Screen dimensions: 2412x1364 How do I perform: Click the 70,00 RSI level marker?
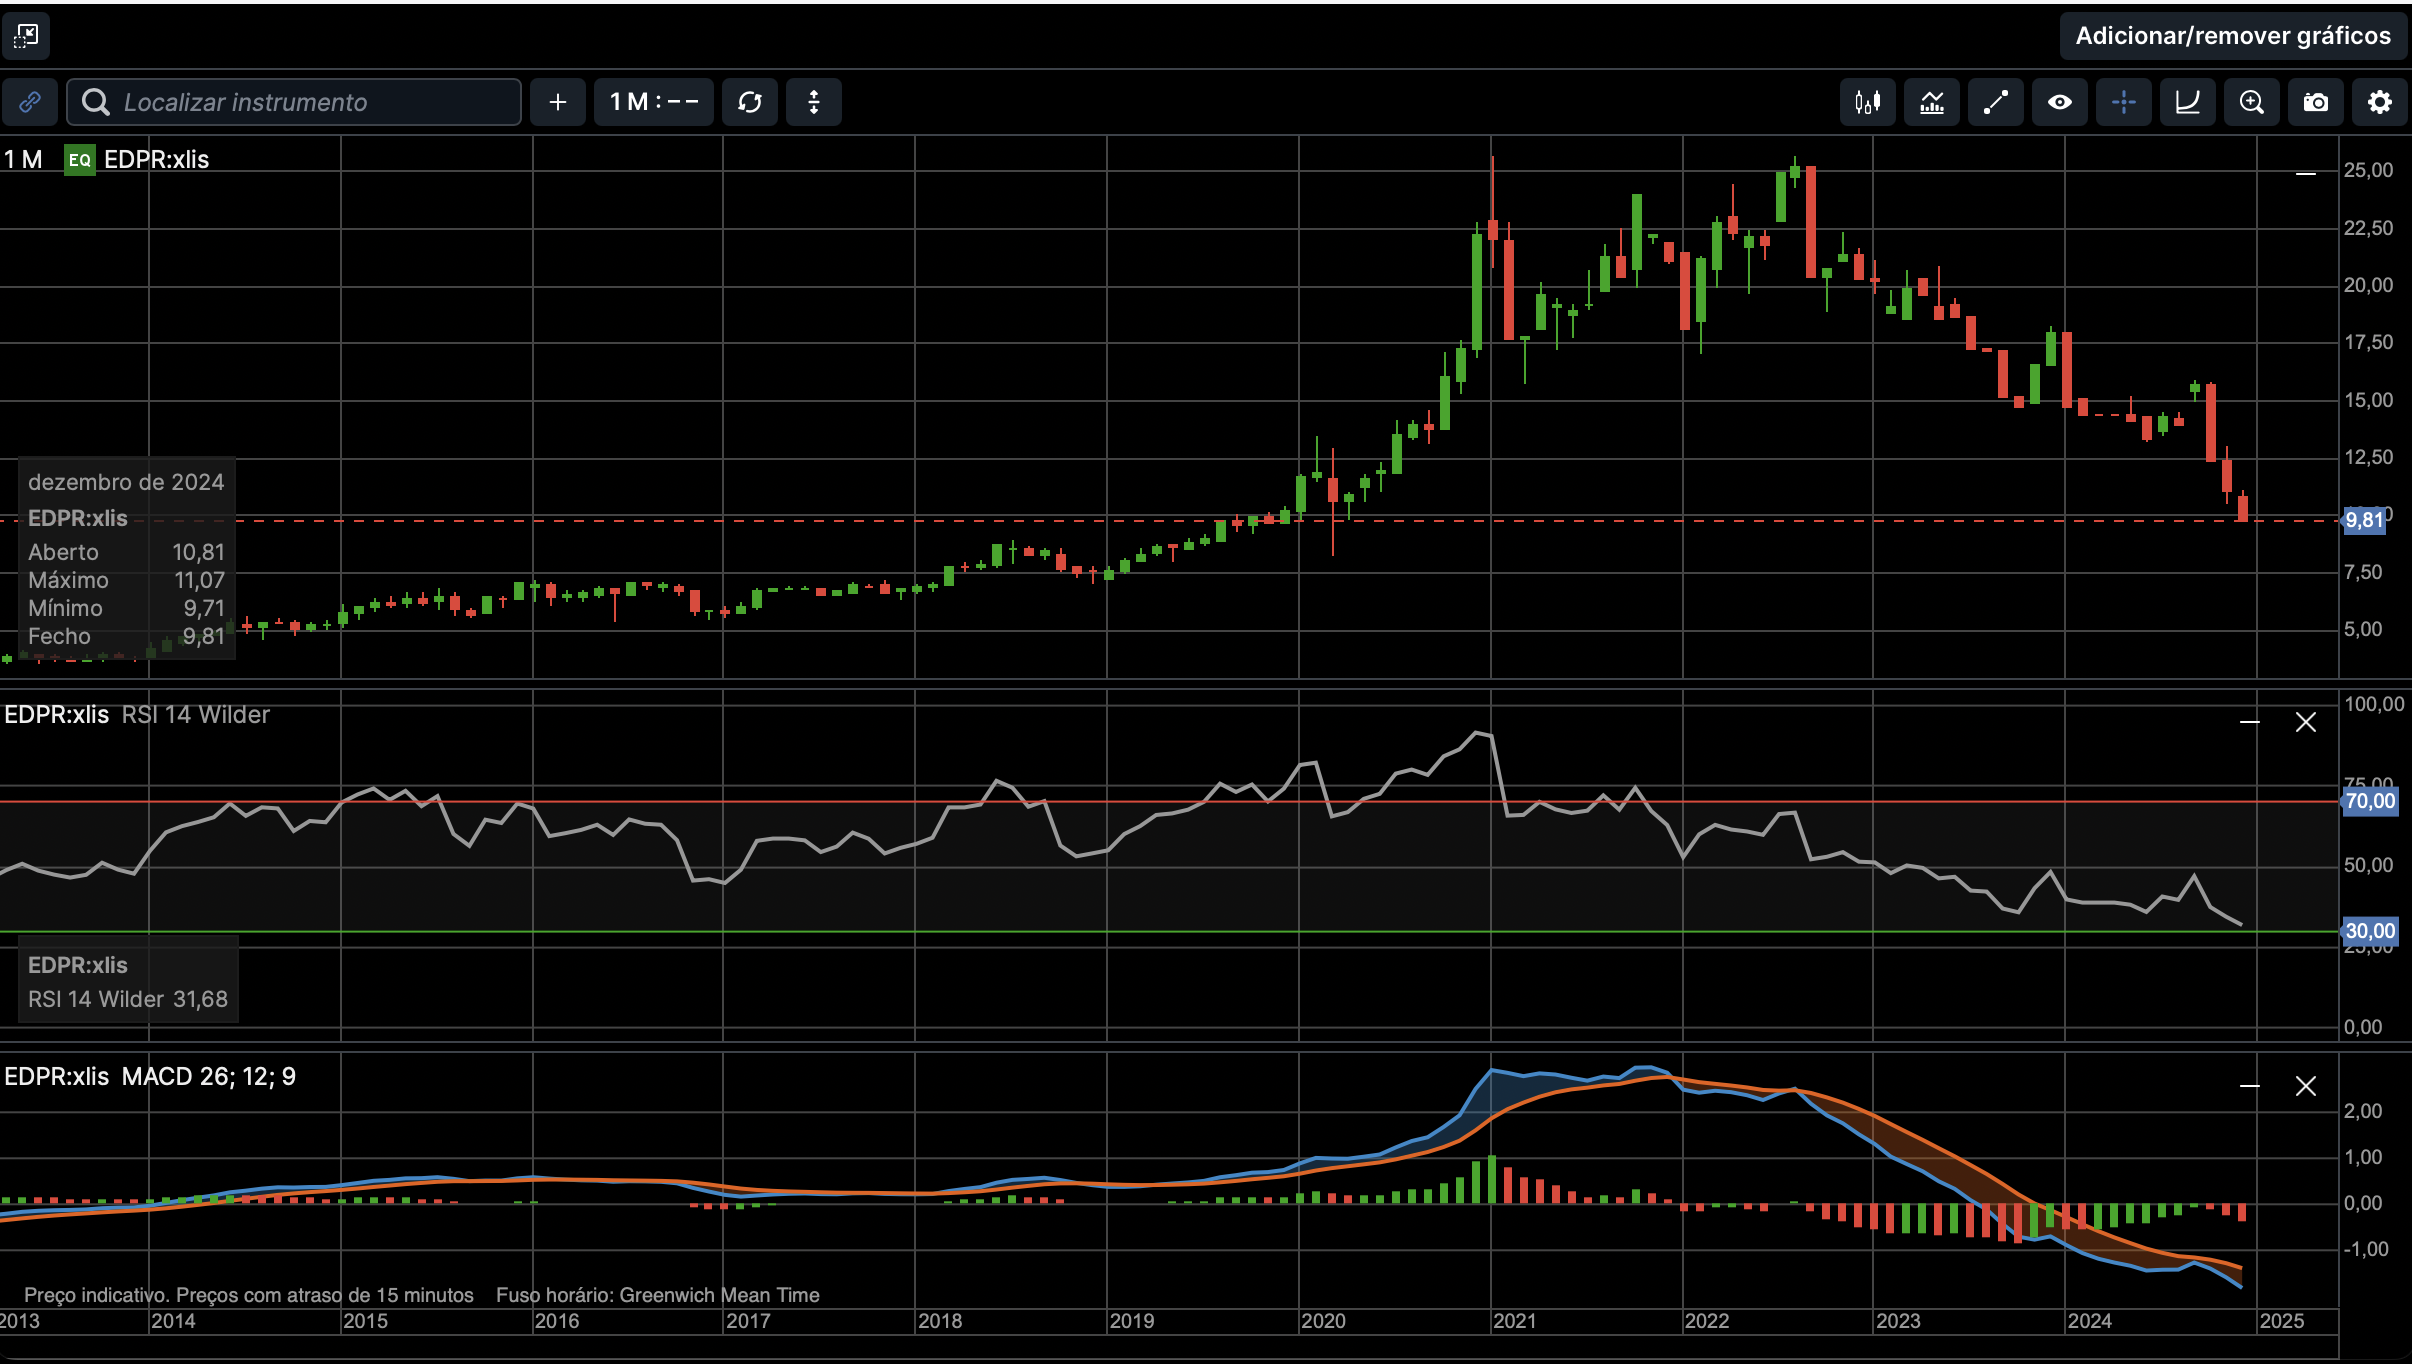(x=2370, y=801)
